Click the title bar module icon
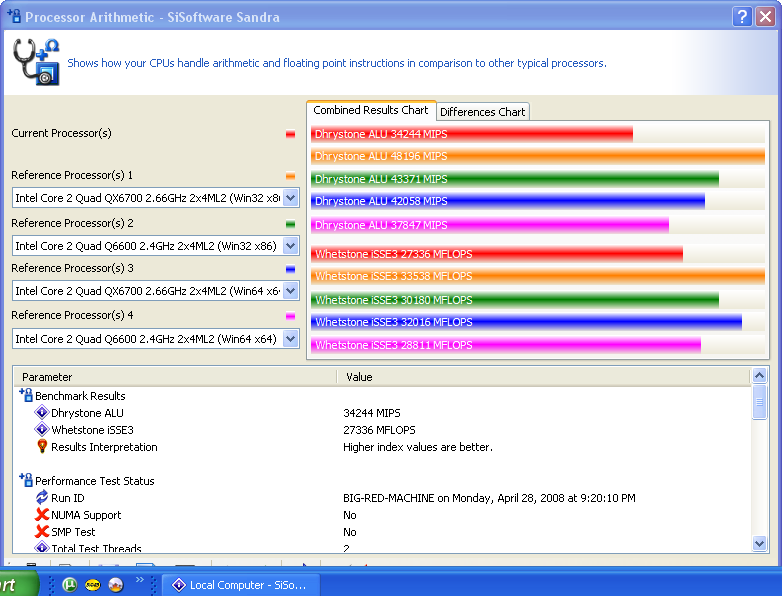The image size is (782, 596). (x=14, y=16)
